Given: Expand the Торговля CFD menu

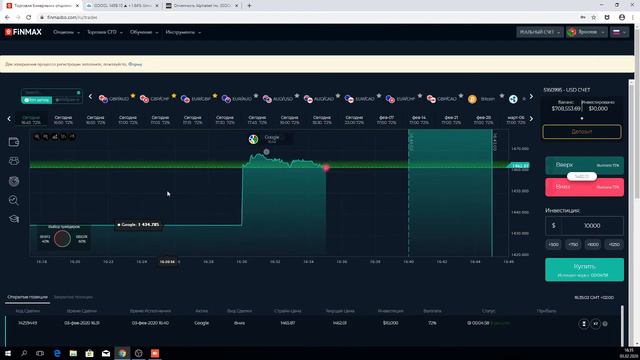Looking at the screenshot, I should click(x=104, y=32).
